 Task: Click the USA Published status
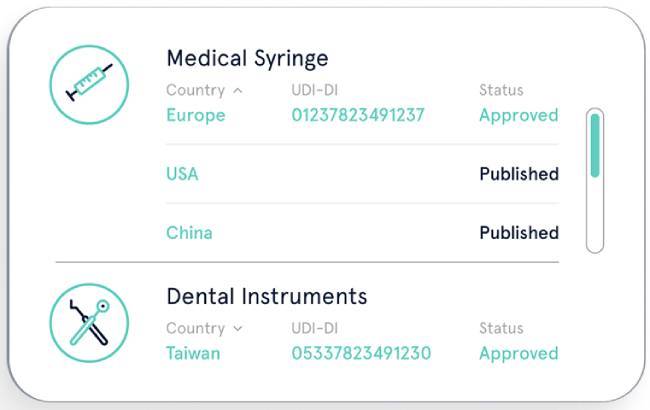click(518, 174)
